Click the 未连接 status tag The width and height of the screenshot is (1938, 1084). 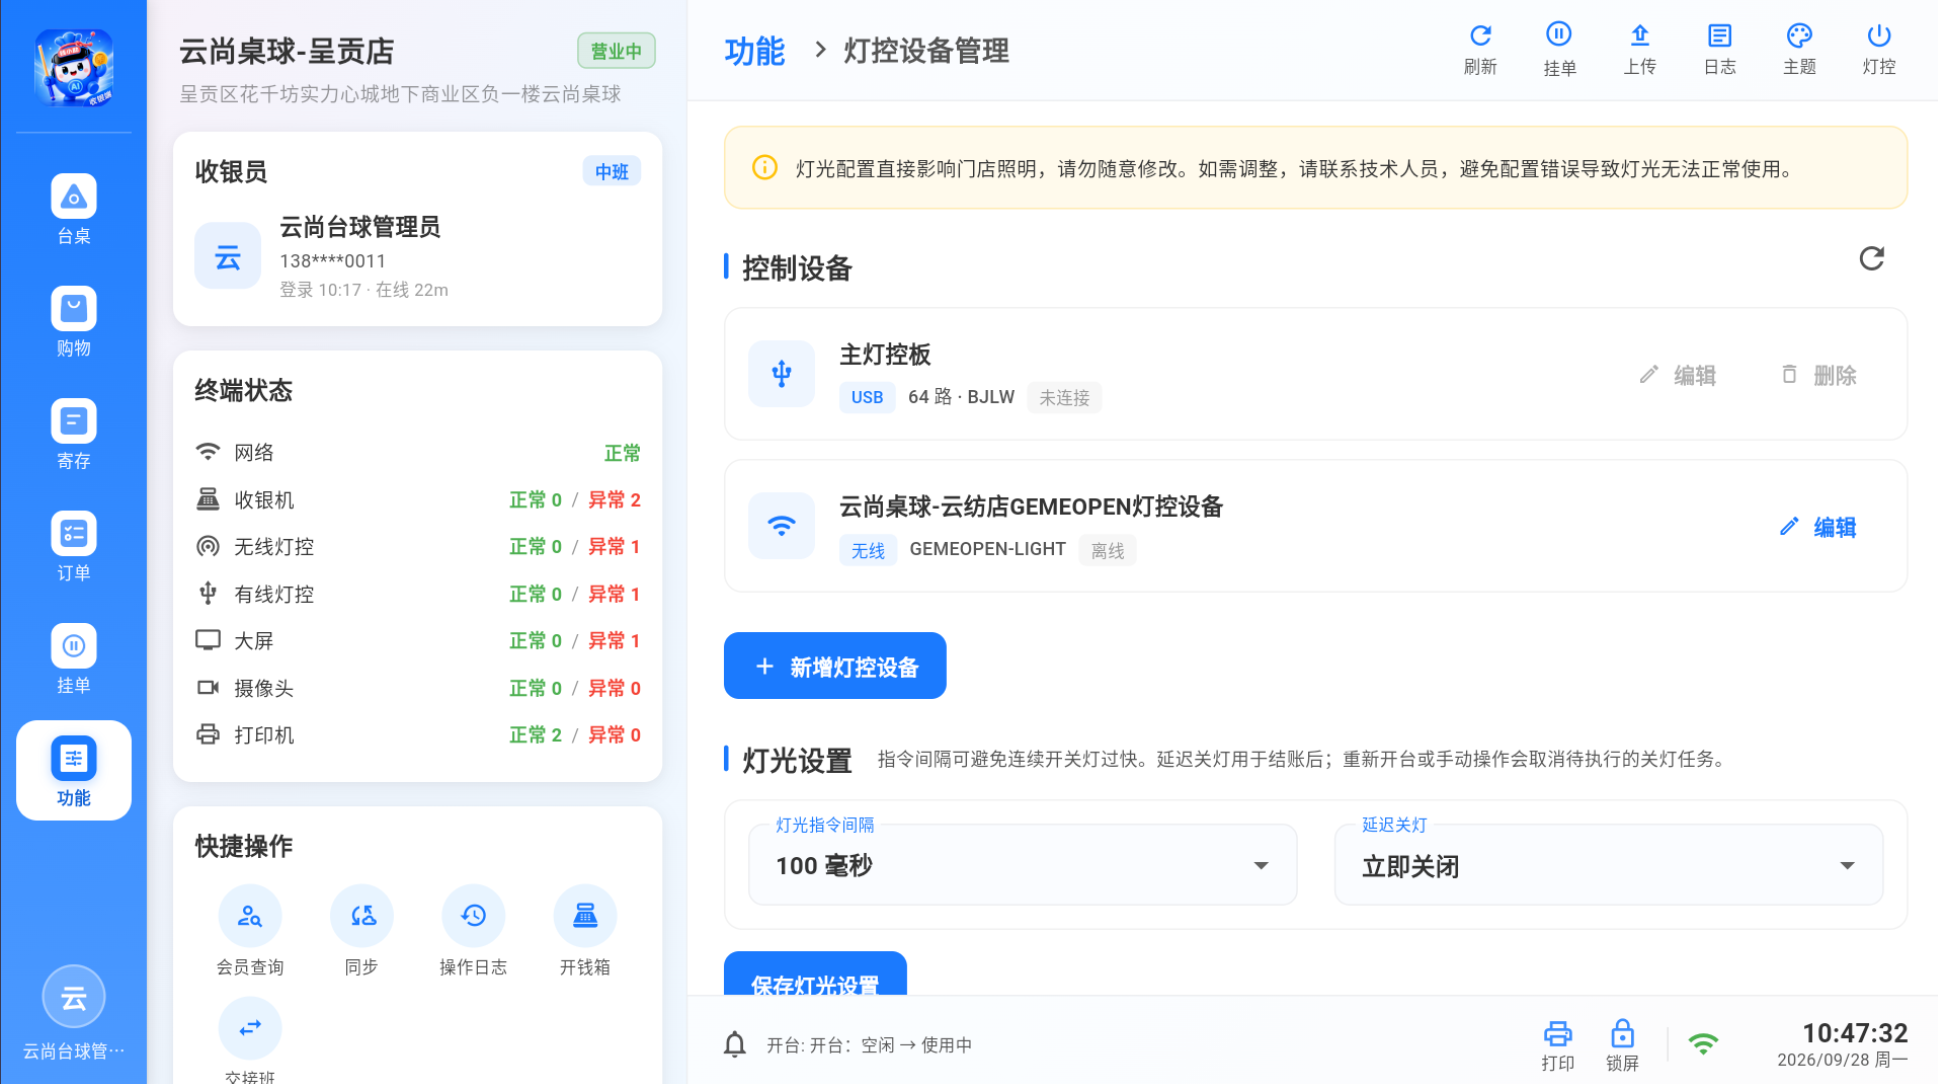click(x=1064, y=397)
